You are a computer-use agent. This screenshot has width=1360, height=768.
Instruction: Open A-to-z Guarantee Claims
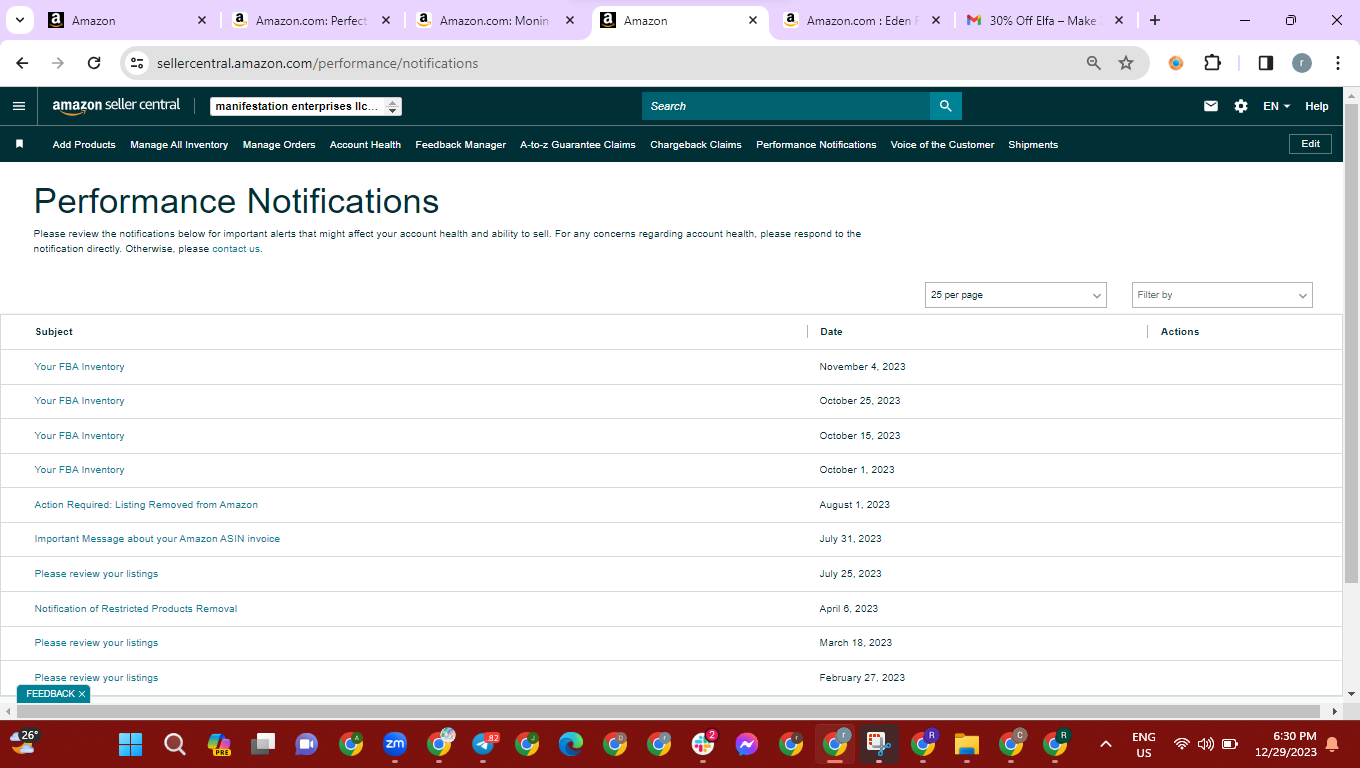578,145
